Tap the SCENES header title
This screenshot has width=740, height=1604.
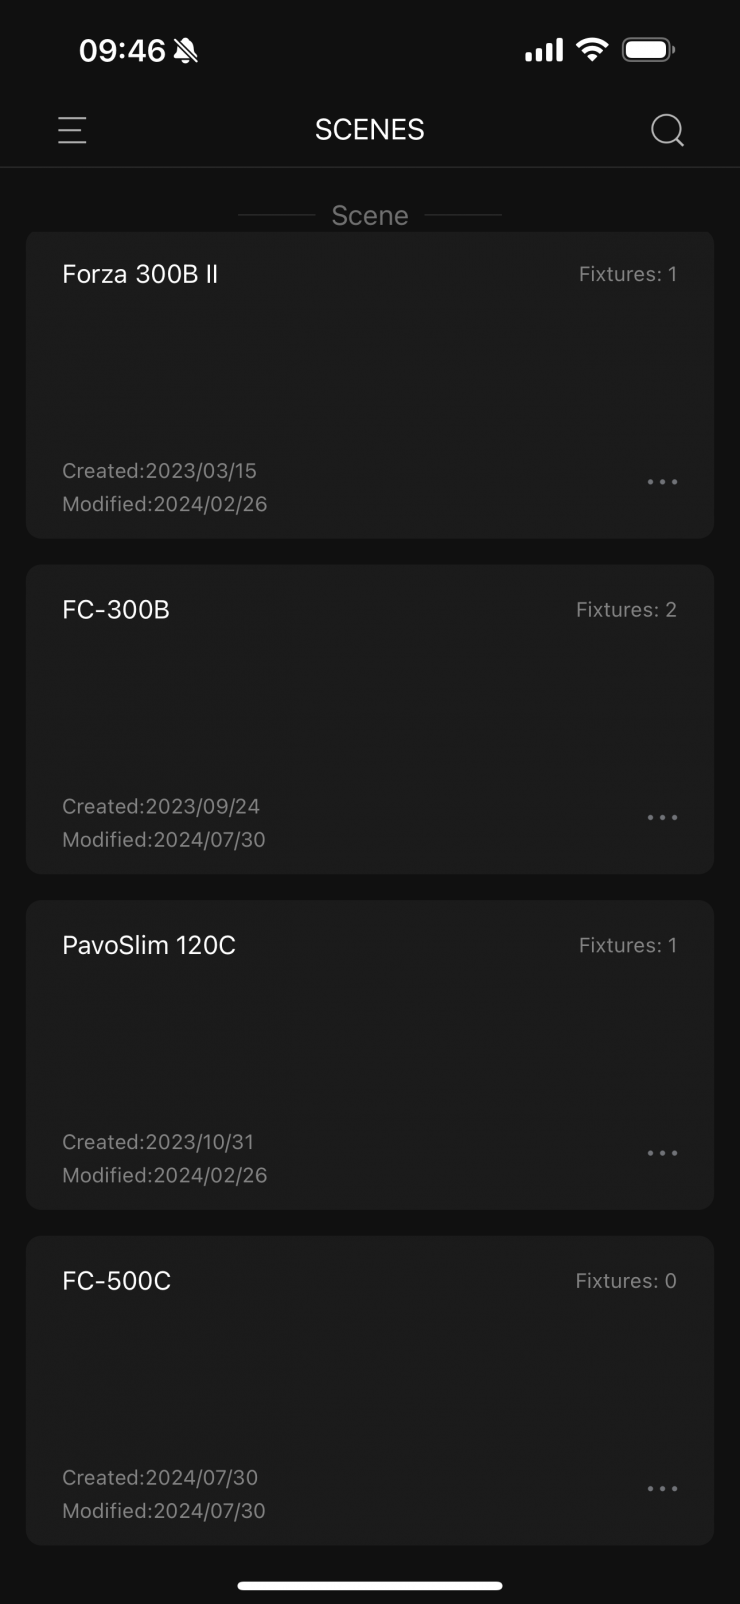pyautogui.click(x=370, y=130)
